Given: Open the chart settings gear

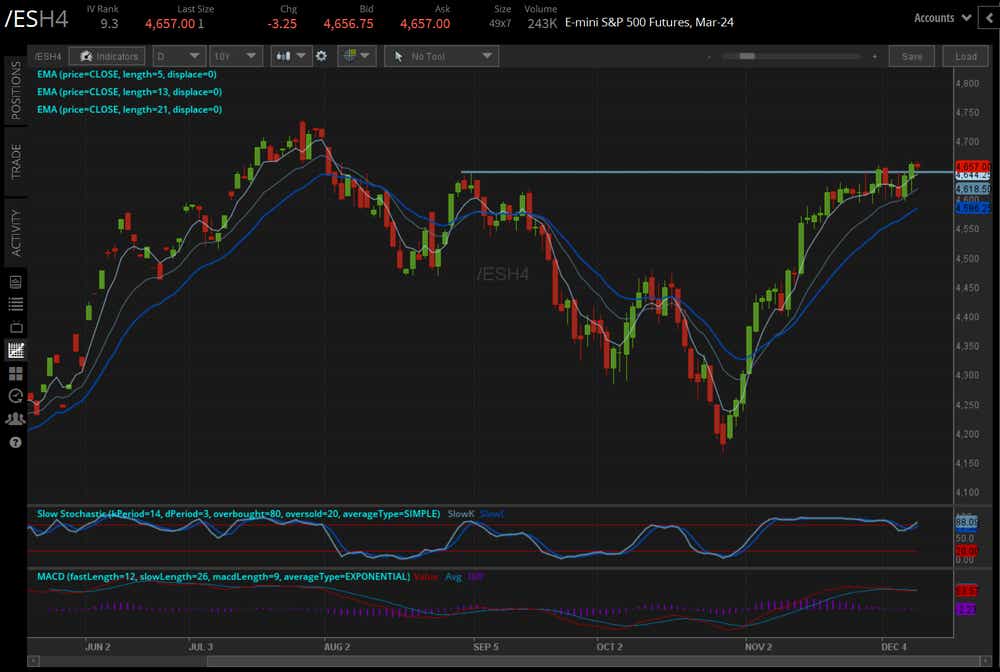Looking at the screenshot, I should click(321, 56).
